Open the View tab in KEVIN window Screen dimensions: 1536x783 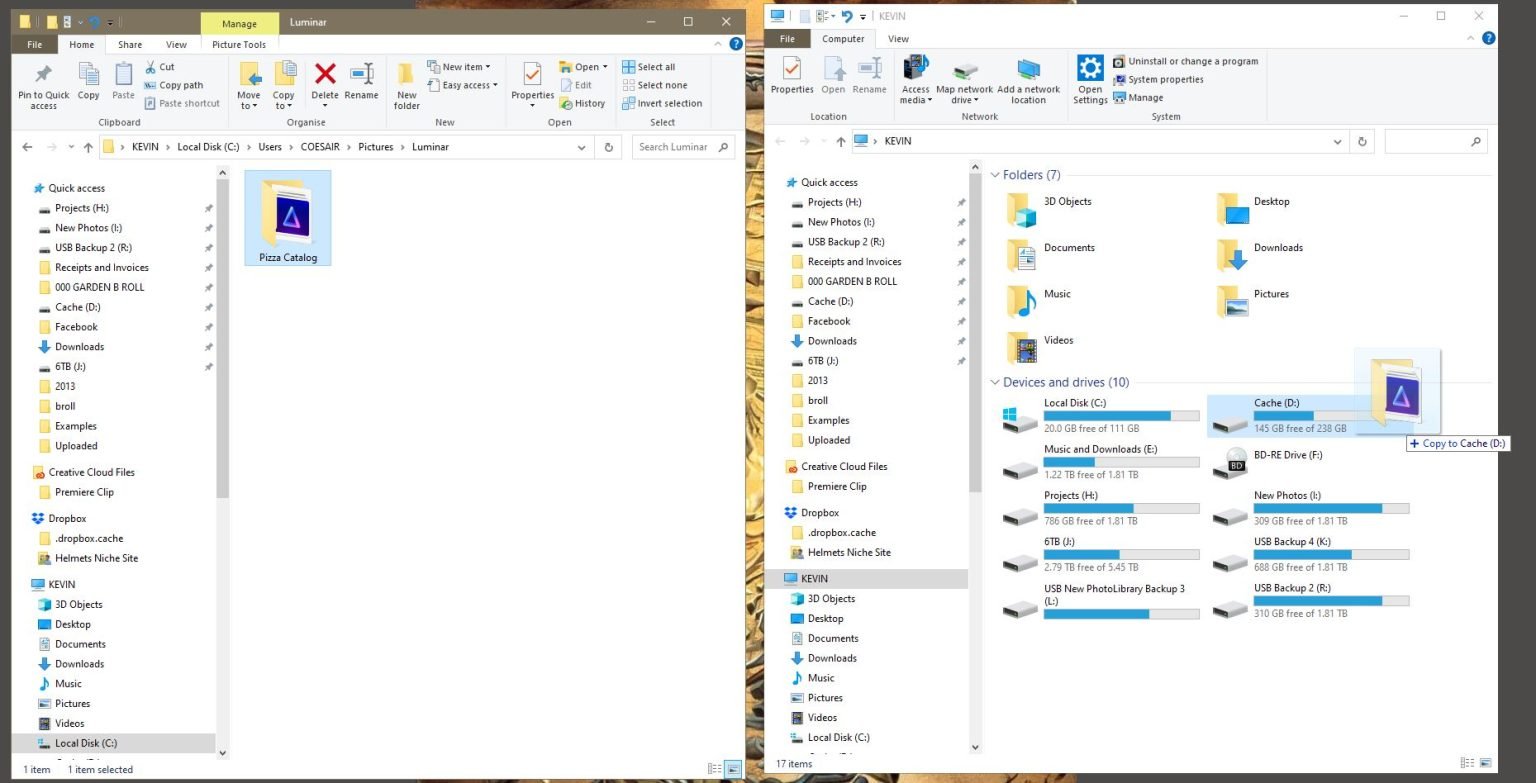pyautogui.click(x=898, y=39)
